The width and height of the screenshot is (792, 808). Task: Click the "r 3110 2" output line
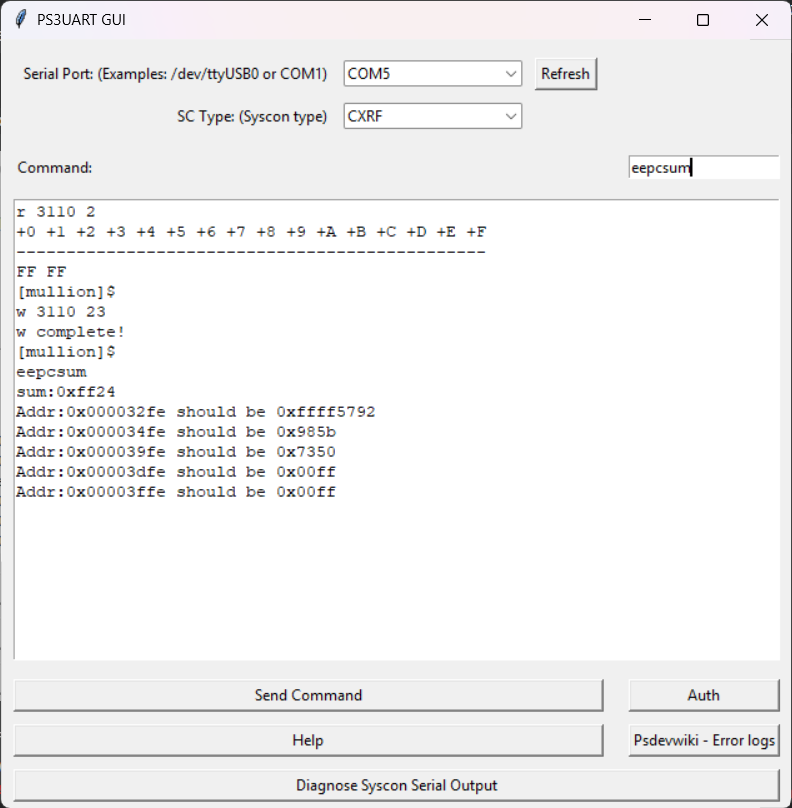coord(56,212)
